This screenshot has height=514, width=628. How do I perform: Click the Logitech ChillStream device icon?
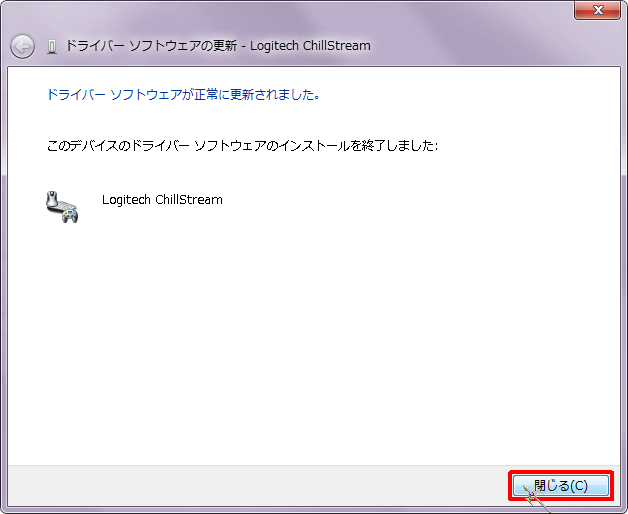coord(62,207)
